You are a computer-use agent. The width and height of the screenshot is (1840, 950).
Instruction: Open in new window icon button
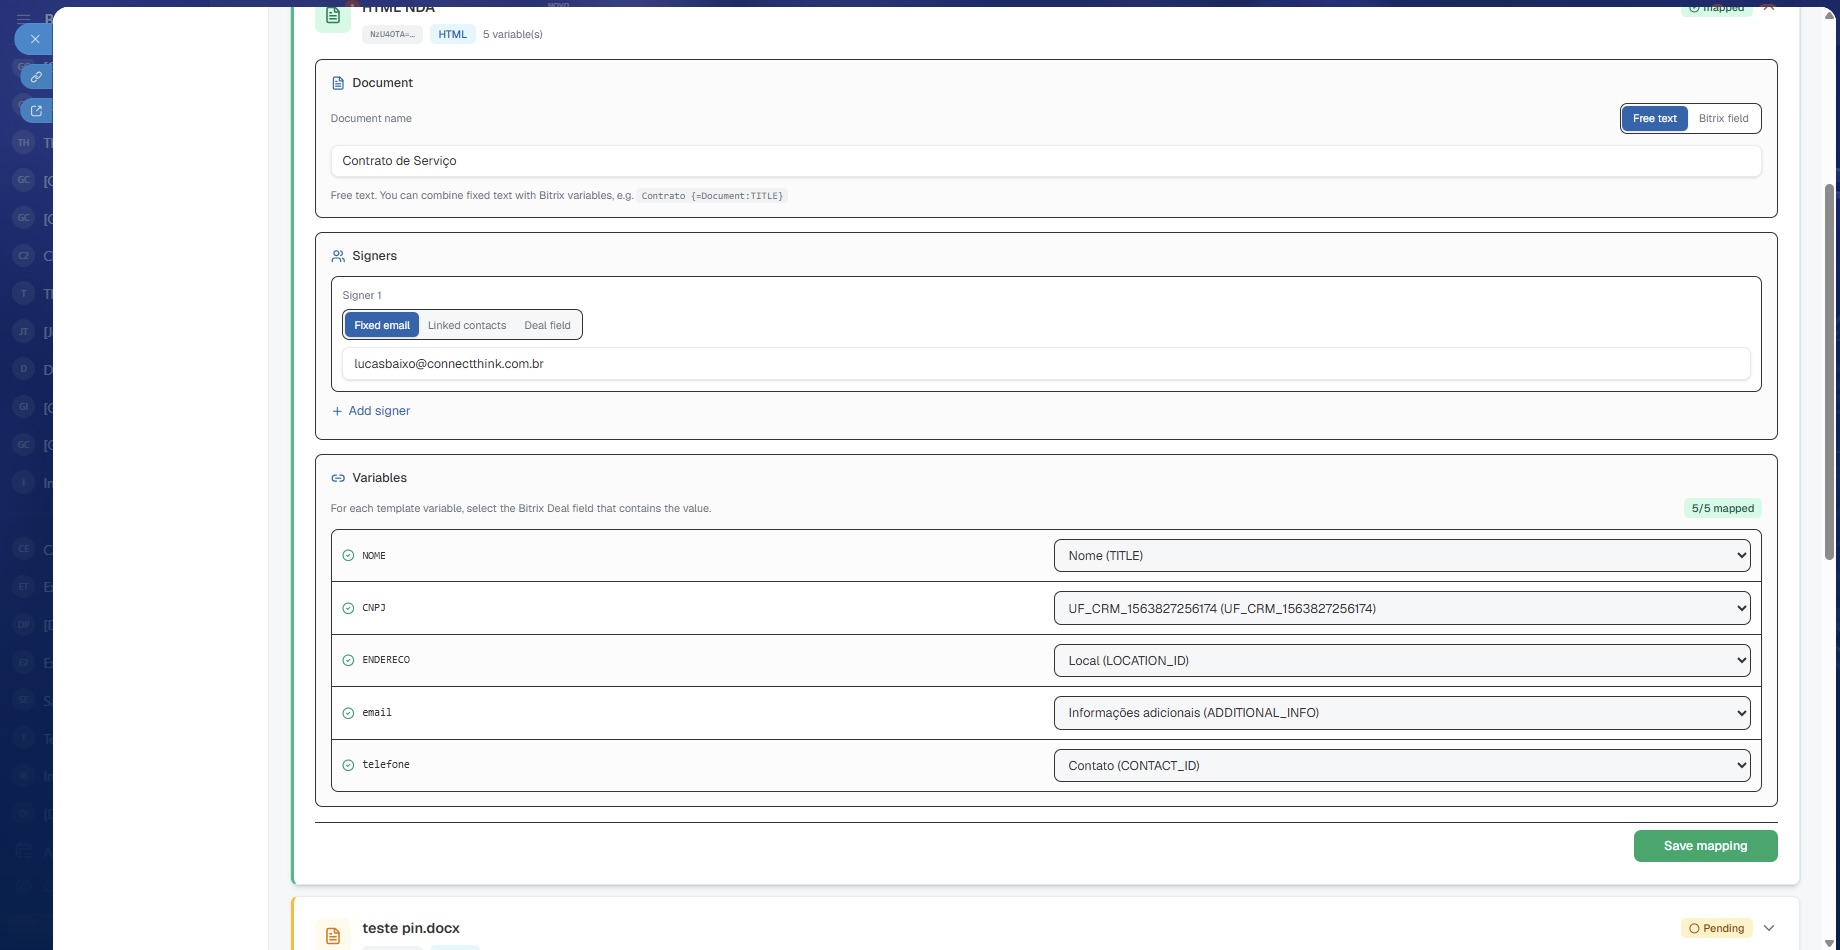(36, 111)
